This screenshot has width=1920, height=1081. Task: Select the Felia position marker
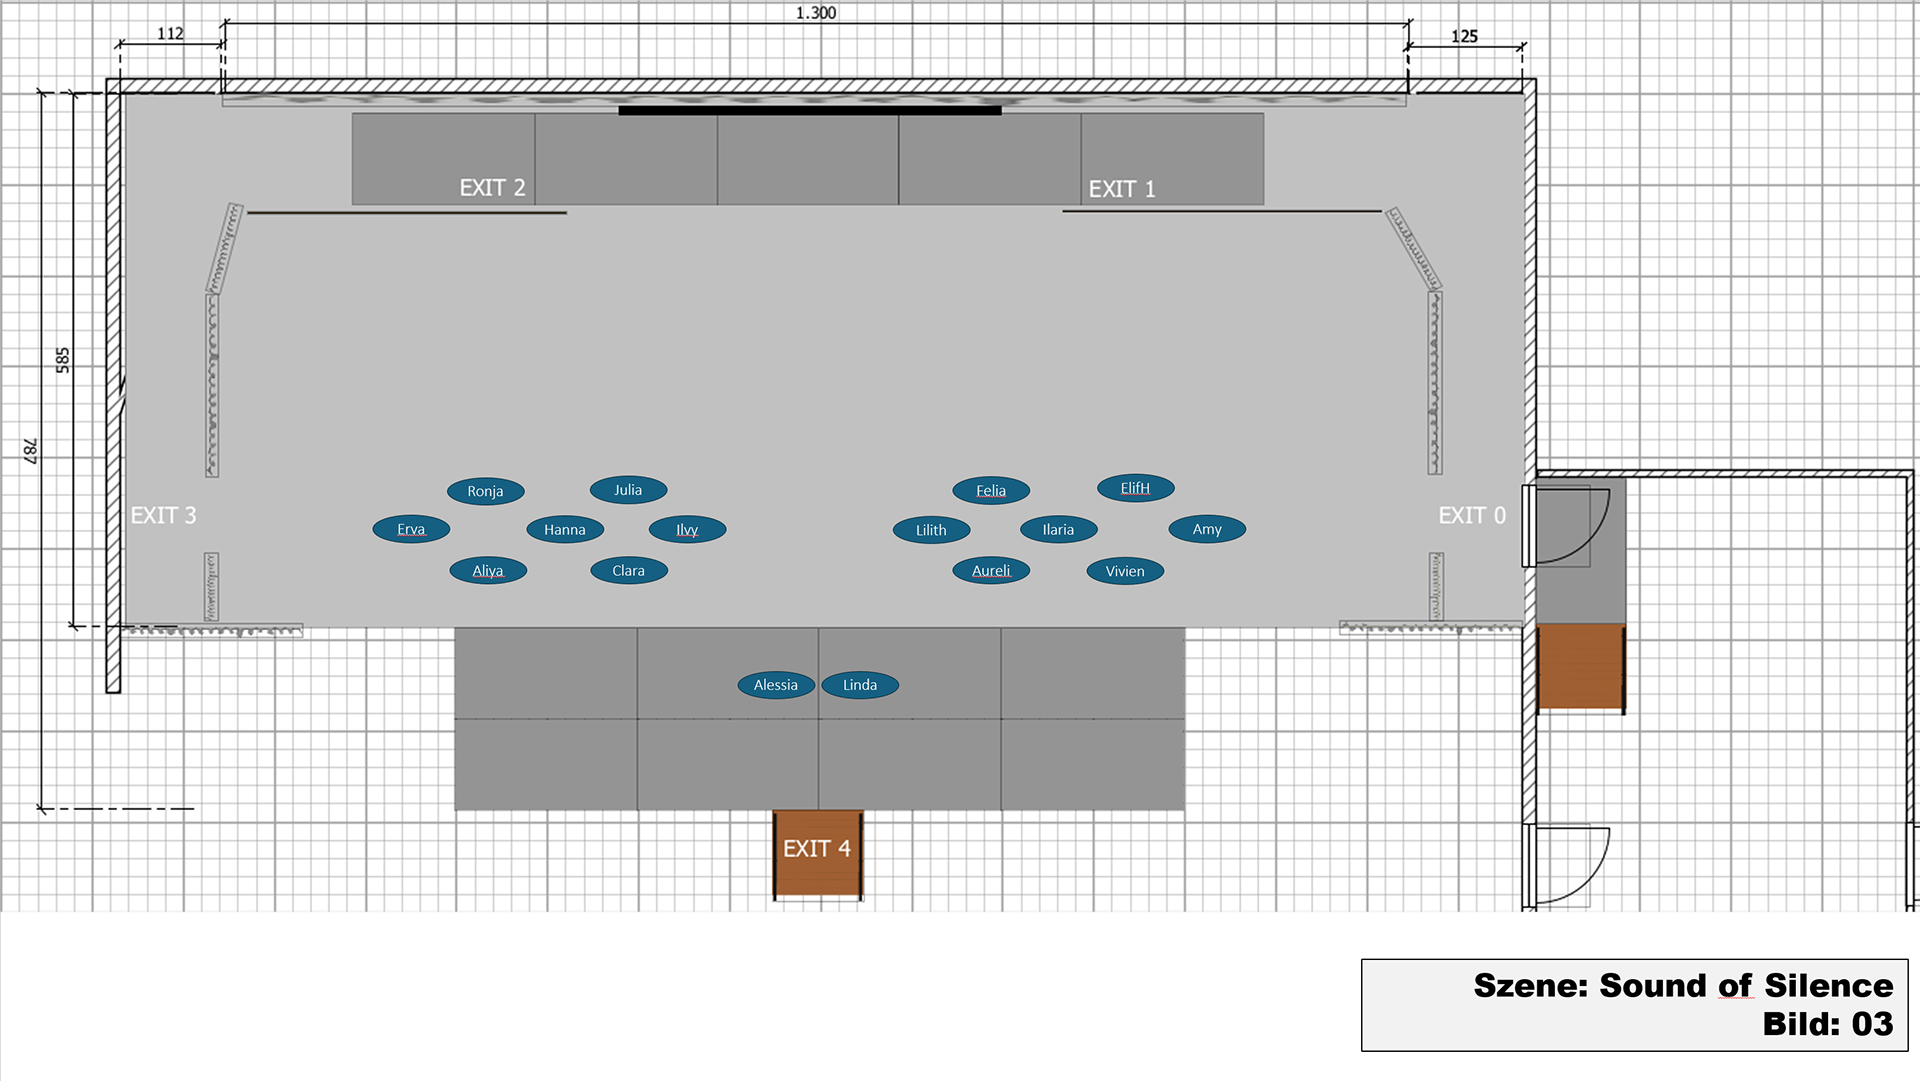pos(991,490)
